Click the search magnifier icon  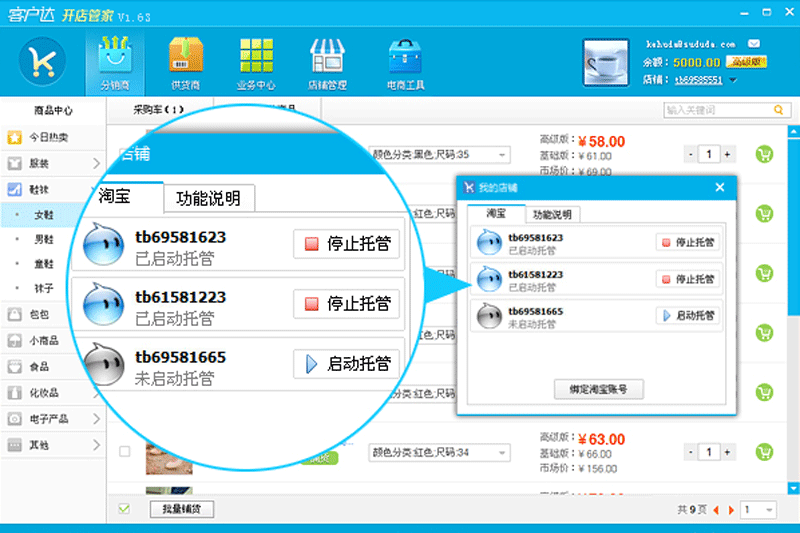tap(778, 110)
